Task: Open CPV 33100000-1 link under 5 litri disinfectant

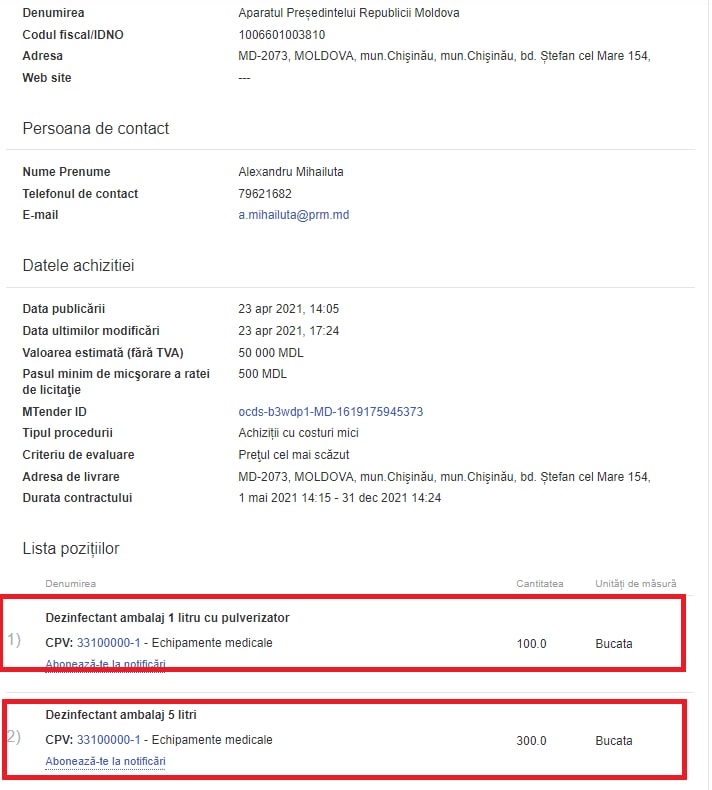Action: 108,740
